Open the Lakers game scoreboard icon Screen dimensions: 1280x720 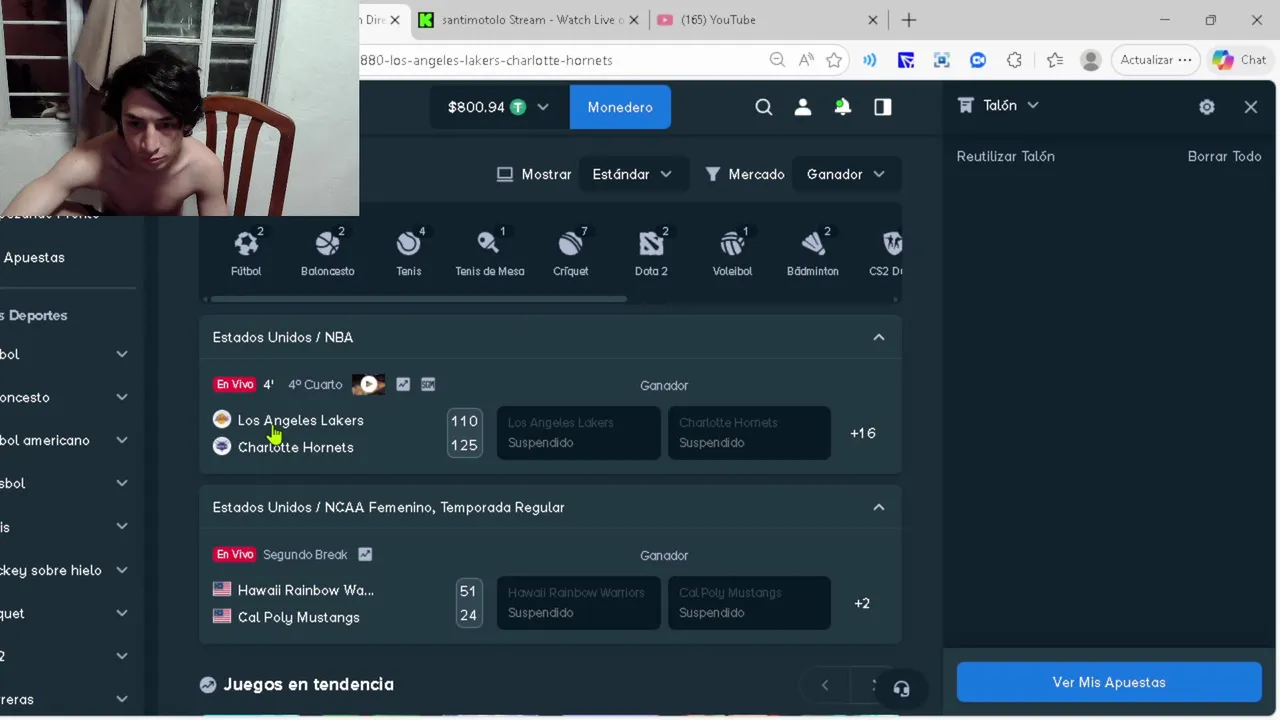[x=428, y=384]
